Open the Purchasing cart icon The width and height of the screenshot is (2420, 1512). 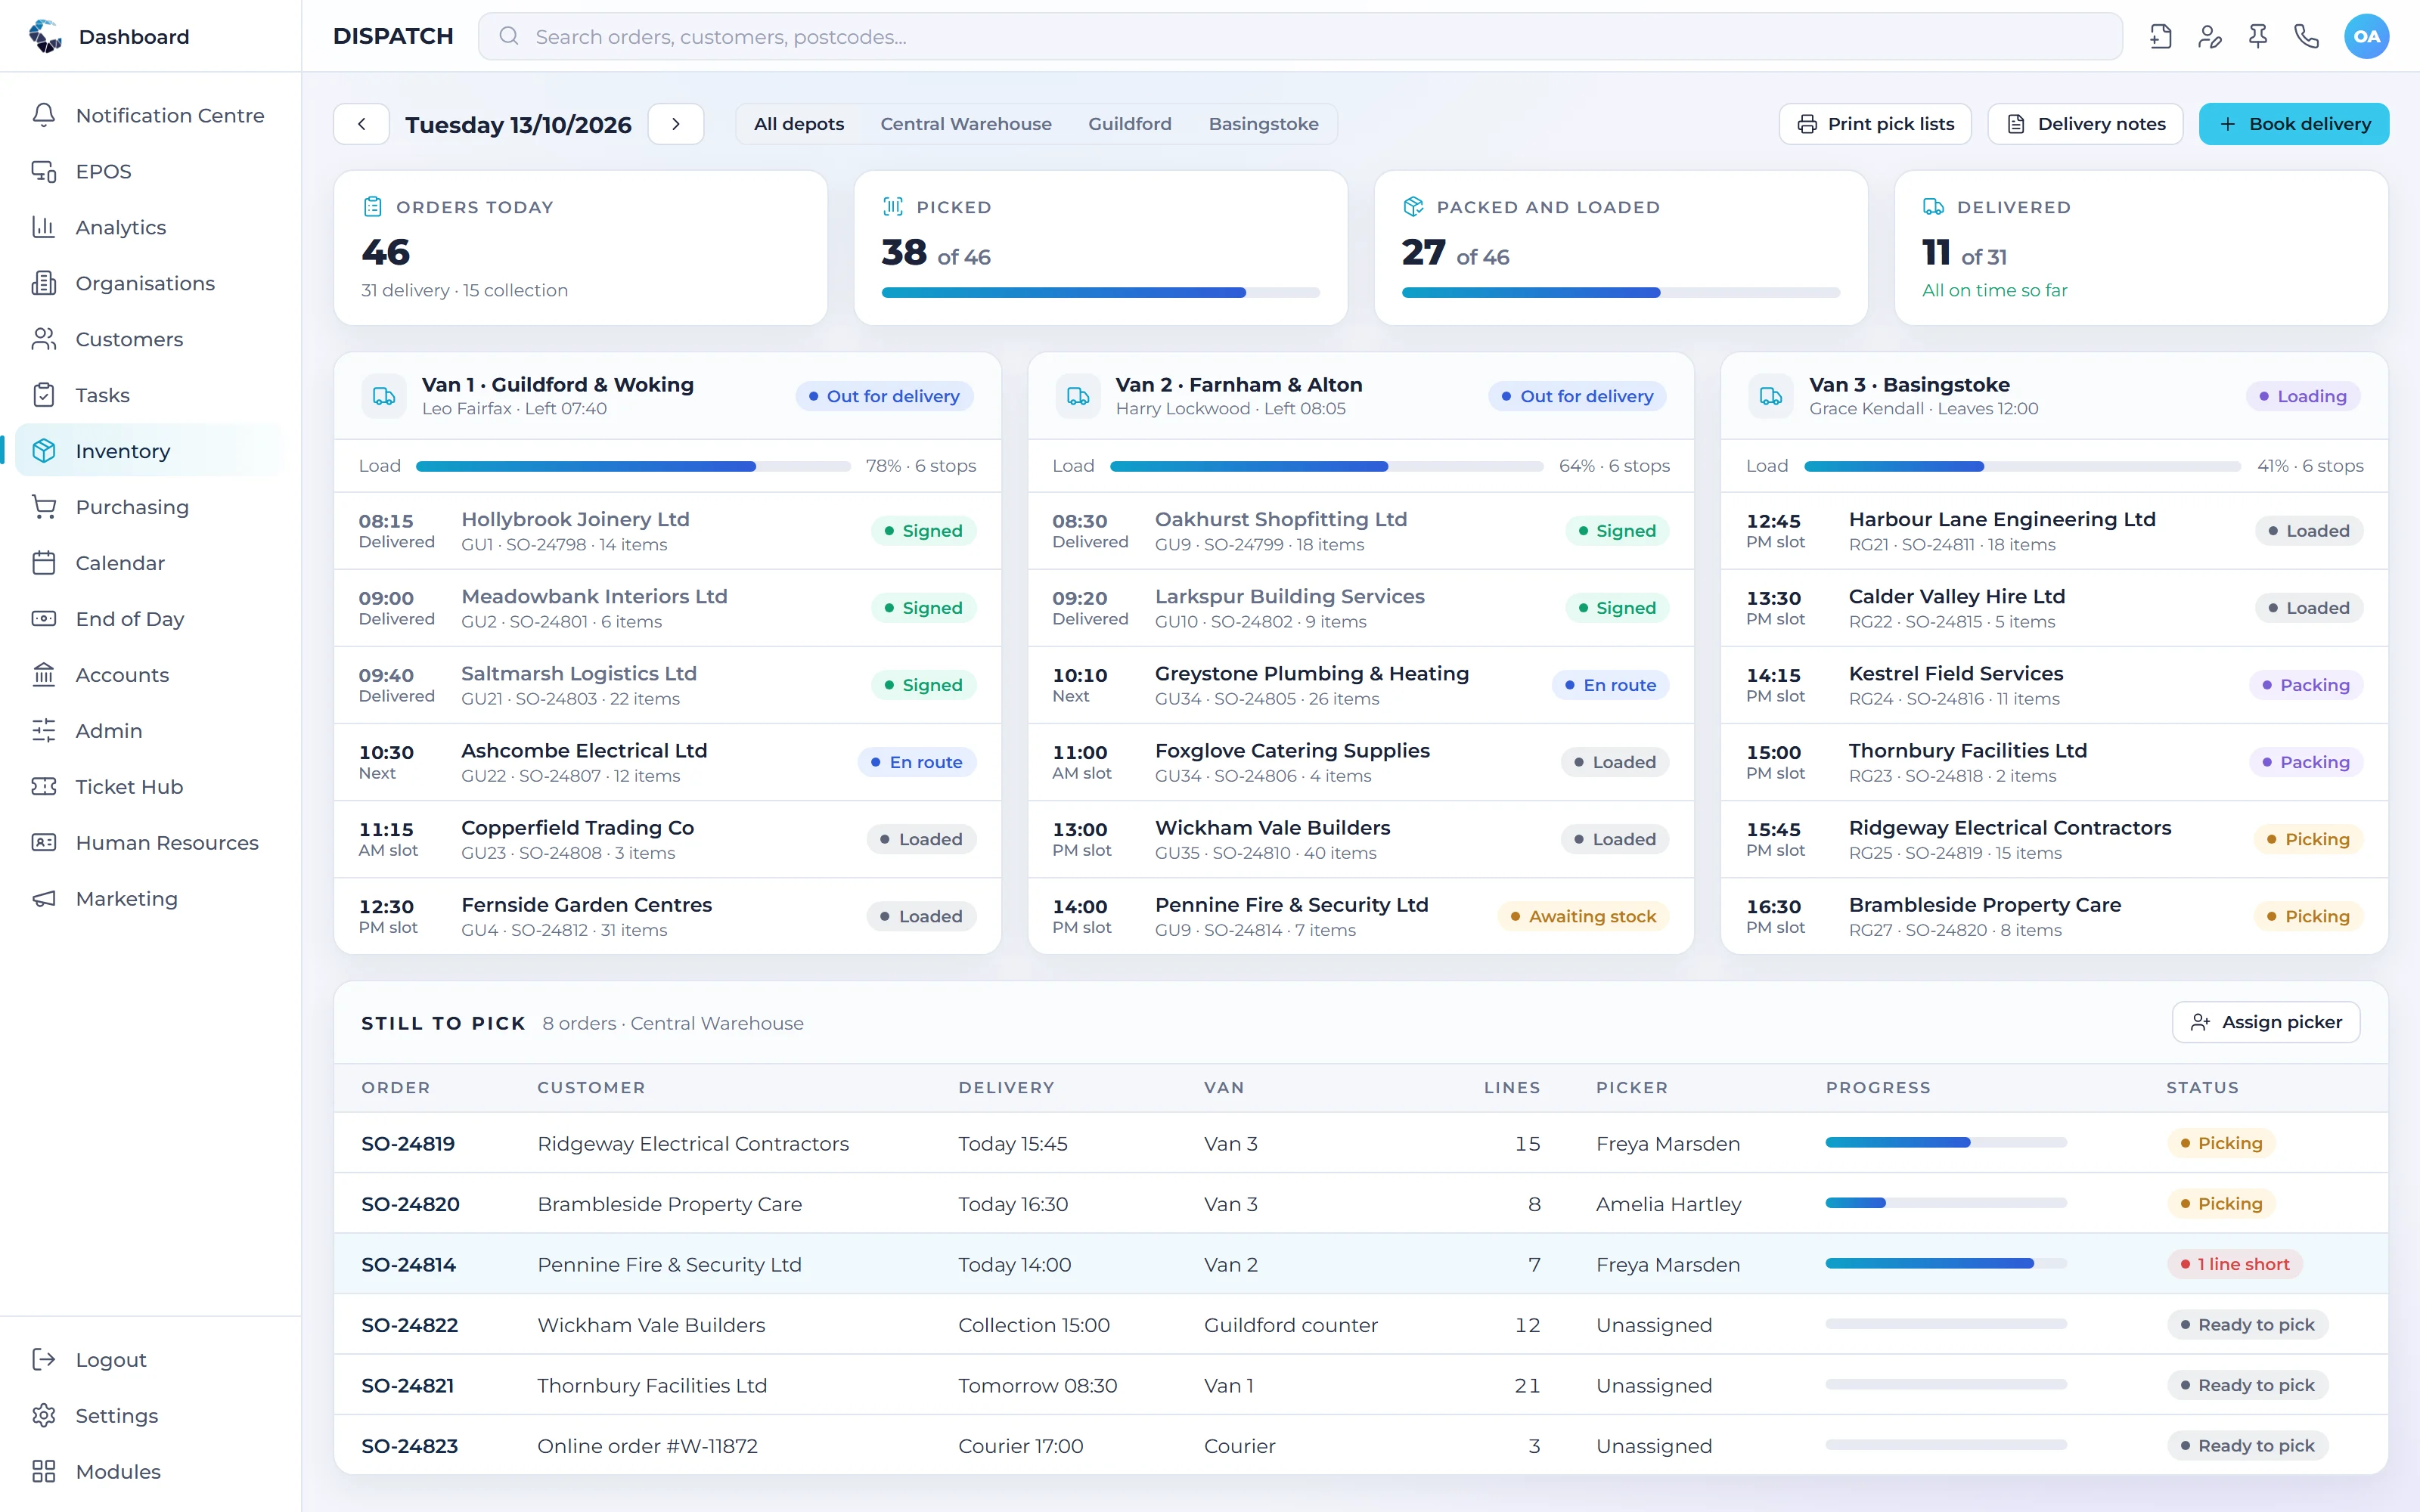tap(44, 507)
